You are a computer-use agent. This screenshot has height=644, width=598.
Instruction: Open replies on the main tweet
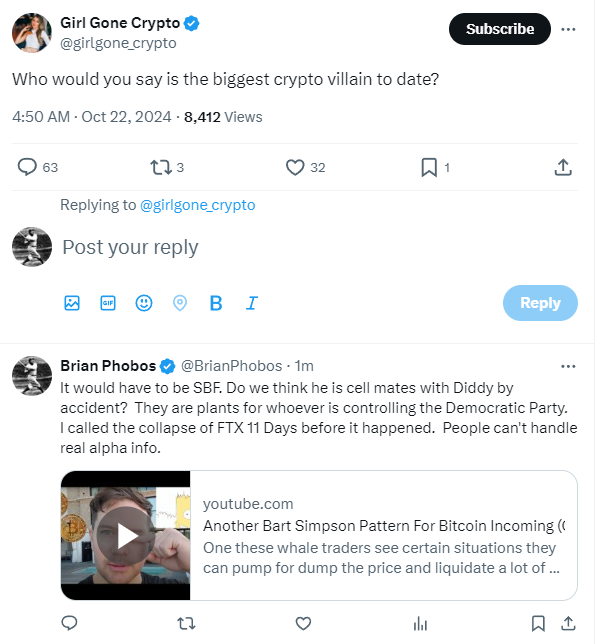(27, 167)
